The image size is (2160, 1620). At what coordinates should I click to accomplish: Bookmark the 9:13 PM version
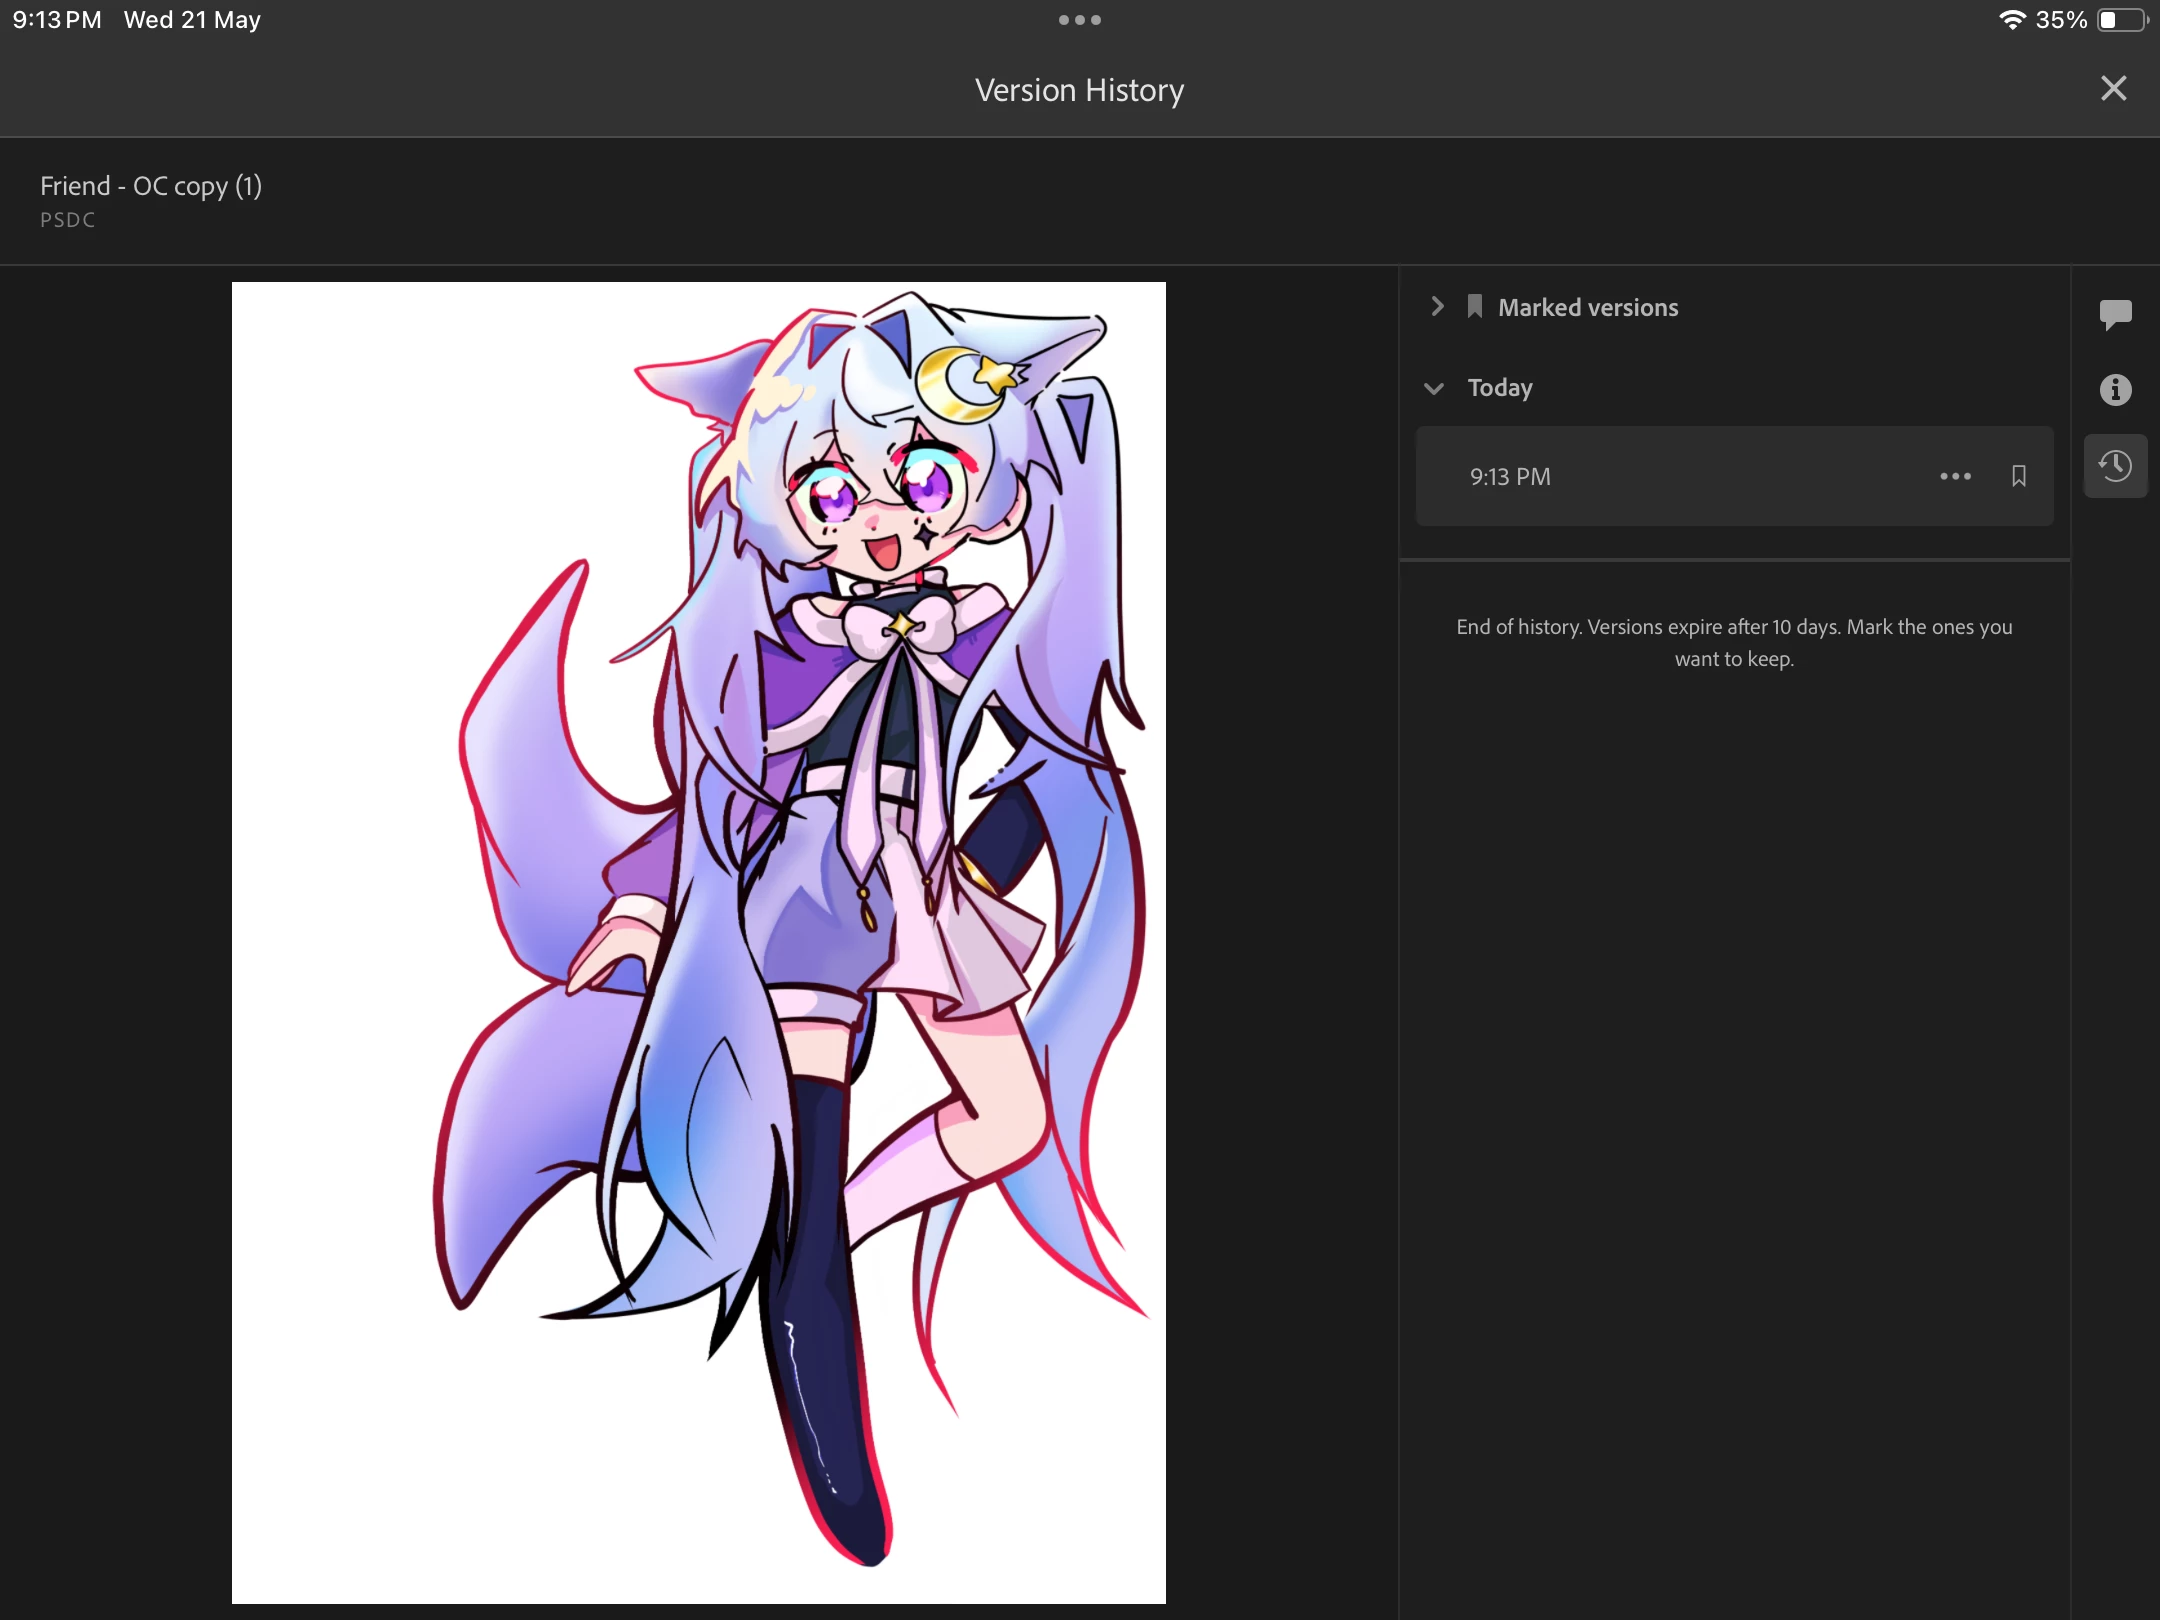2018,477
